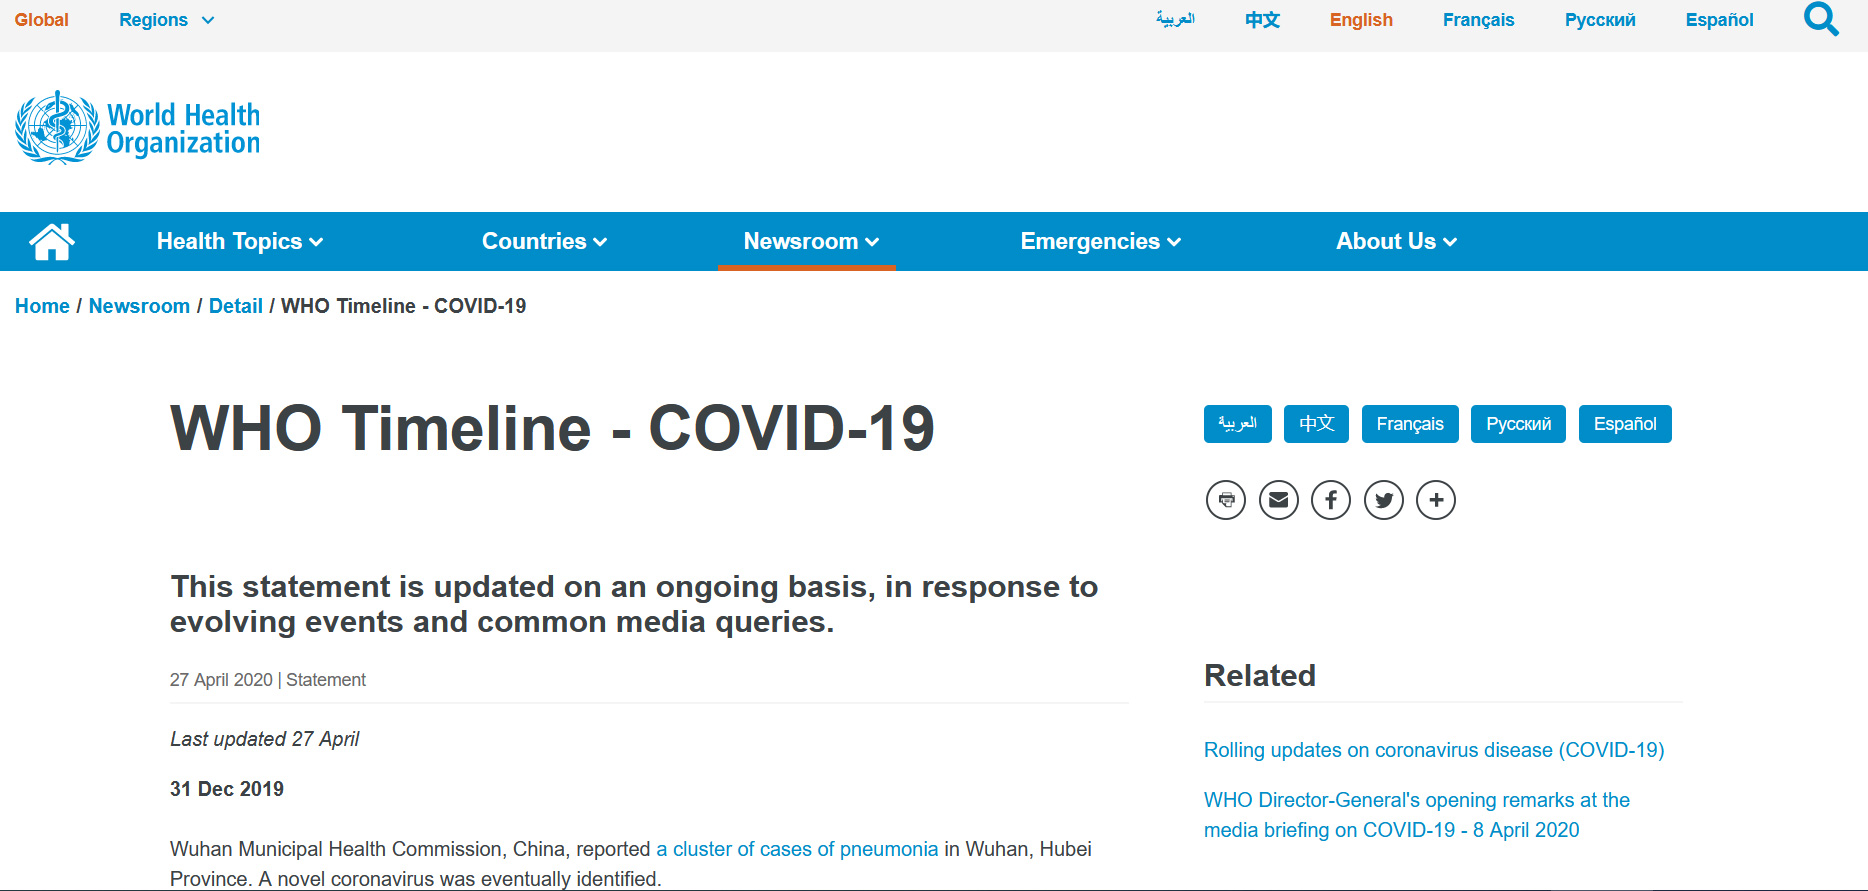Share on Twitter bird icon

tap(1384, 500)
